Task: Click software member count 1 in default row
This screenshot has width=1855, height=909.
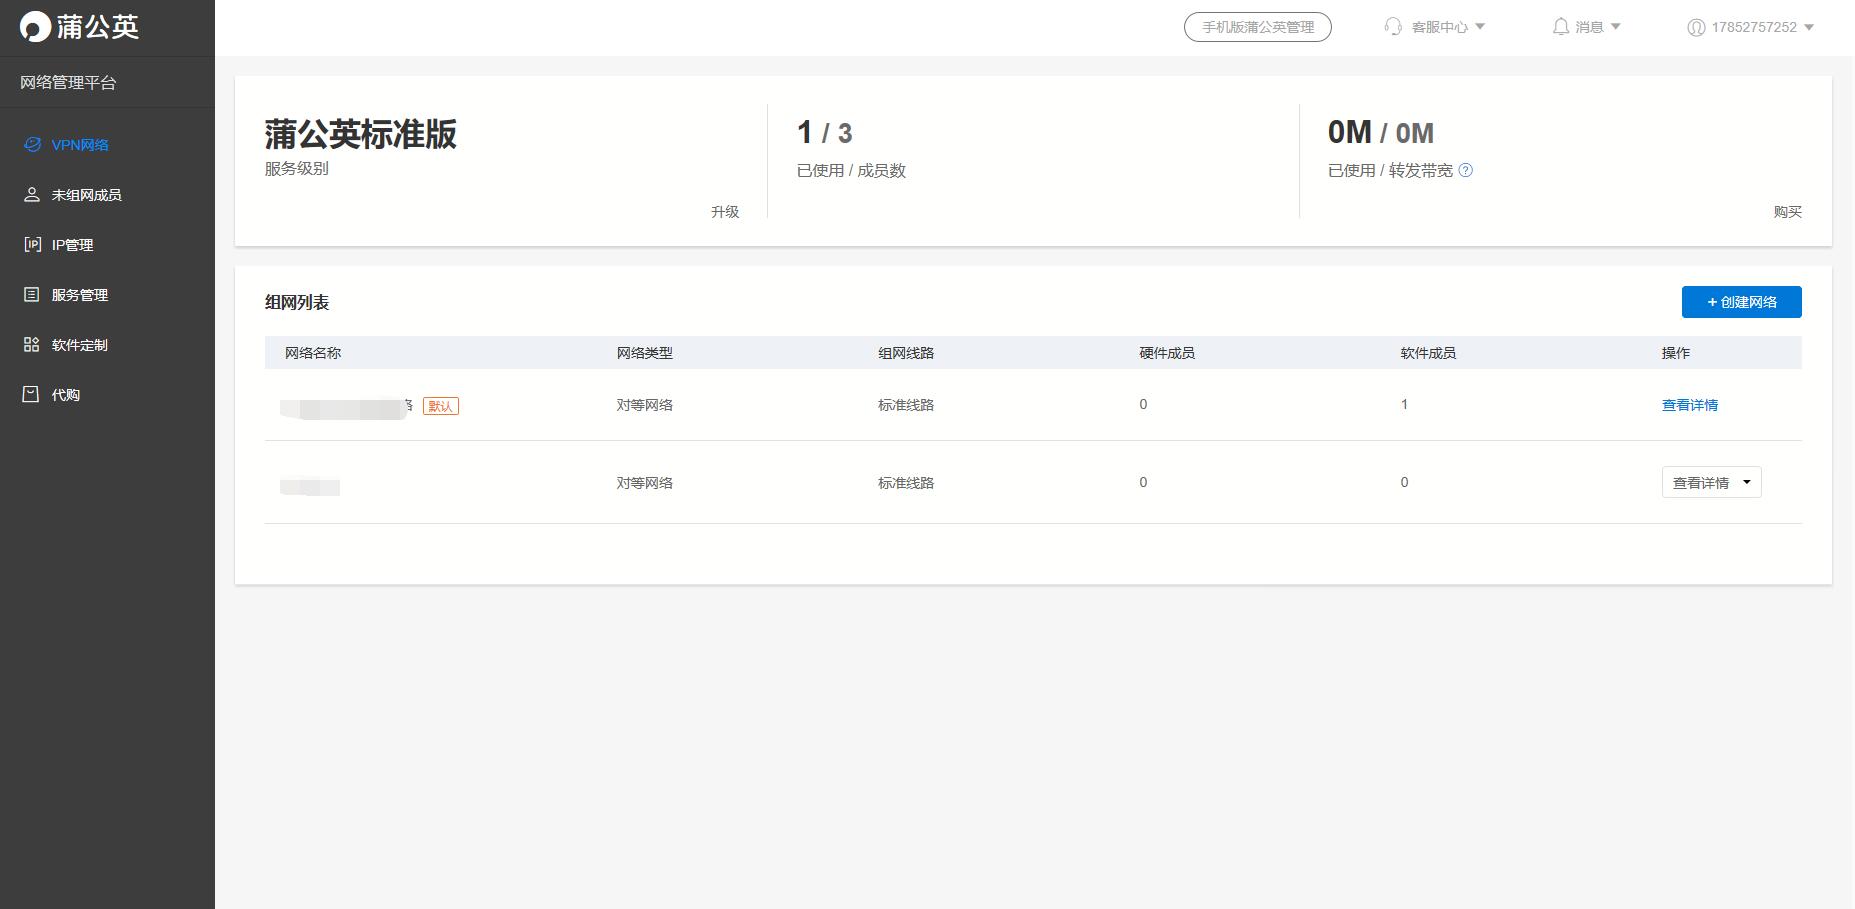Action: pyautogui.click(x=1404, y=405)
